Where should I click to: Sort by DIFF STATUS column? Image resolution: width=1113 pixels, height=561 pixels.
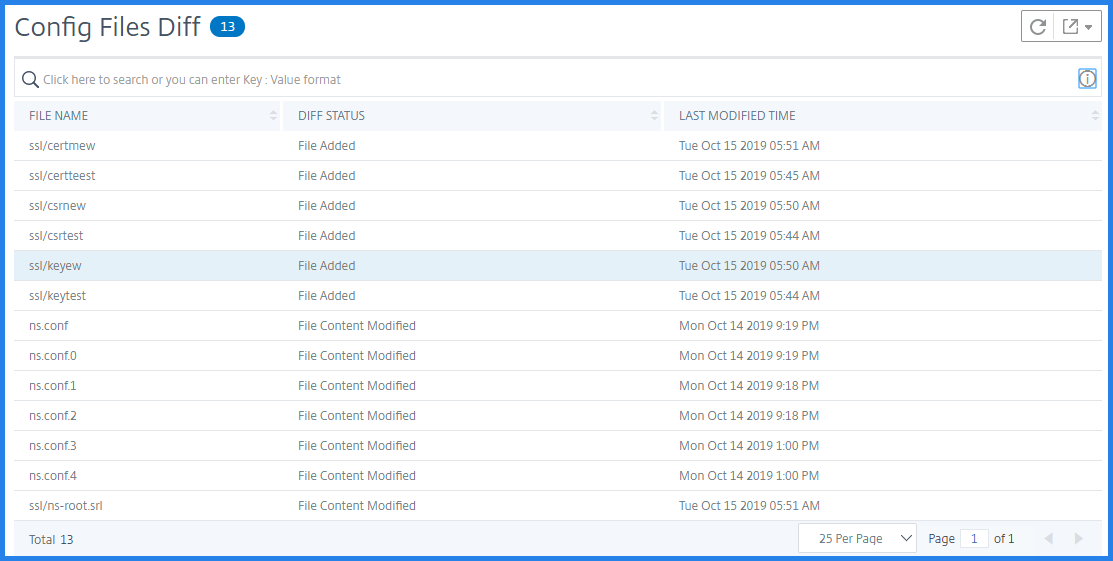(x=654, y=116)
